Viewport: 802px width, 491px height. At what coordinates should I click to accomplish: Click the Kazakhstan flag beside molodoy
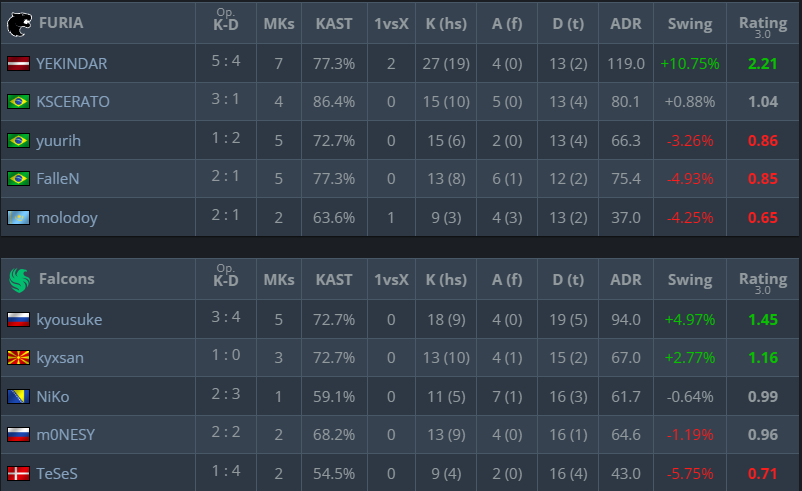point(17,218)
